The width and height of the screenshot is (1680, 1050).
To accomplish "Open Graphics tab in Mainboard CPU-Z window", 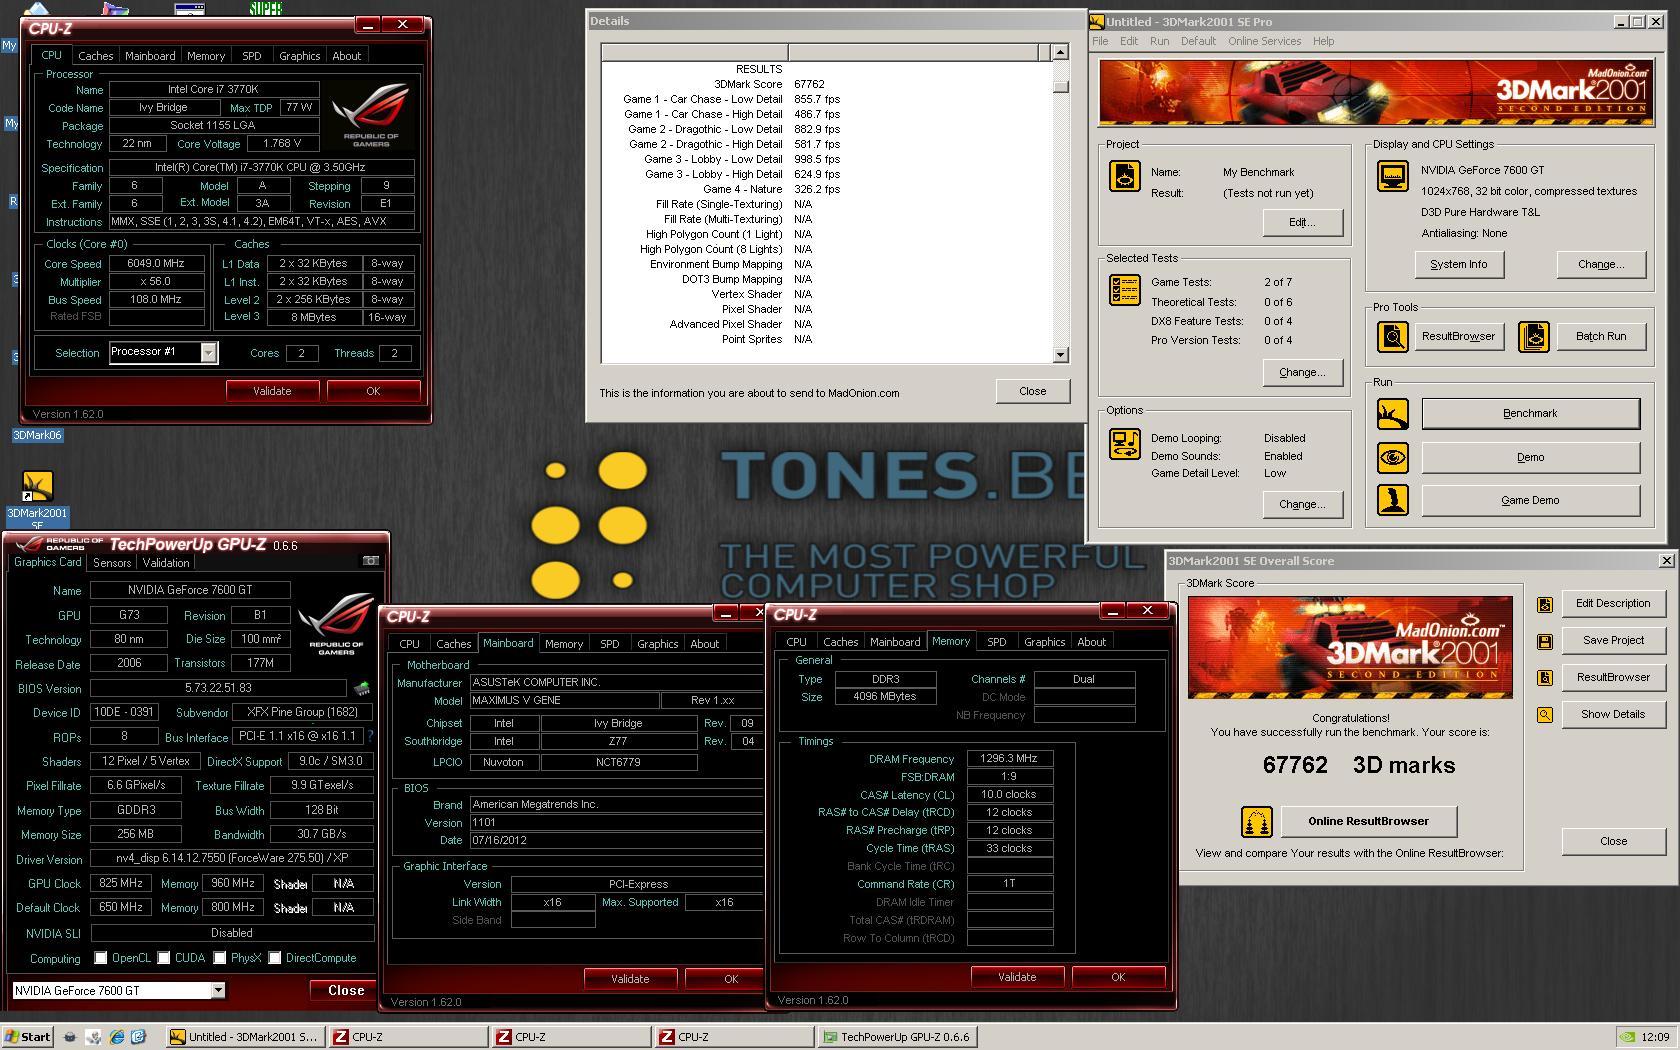I will coord(657,644).
